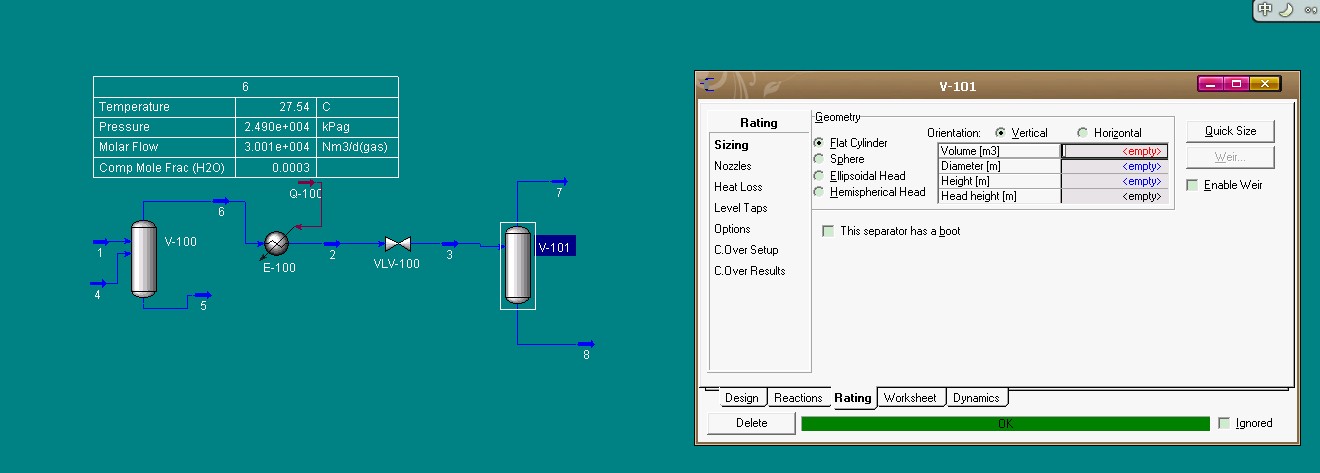1320x473 pixels.
Task: Click the V-101 window title bar
Action: pyautogui.click(x=957, y=85)
